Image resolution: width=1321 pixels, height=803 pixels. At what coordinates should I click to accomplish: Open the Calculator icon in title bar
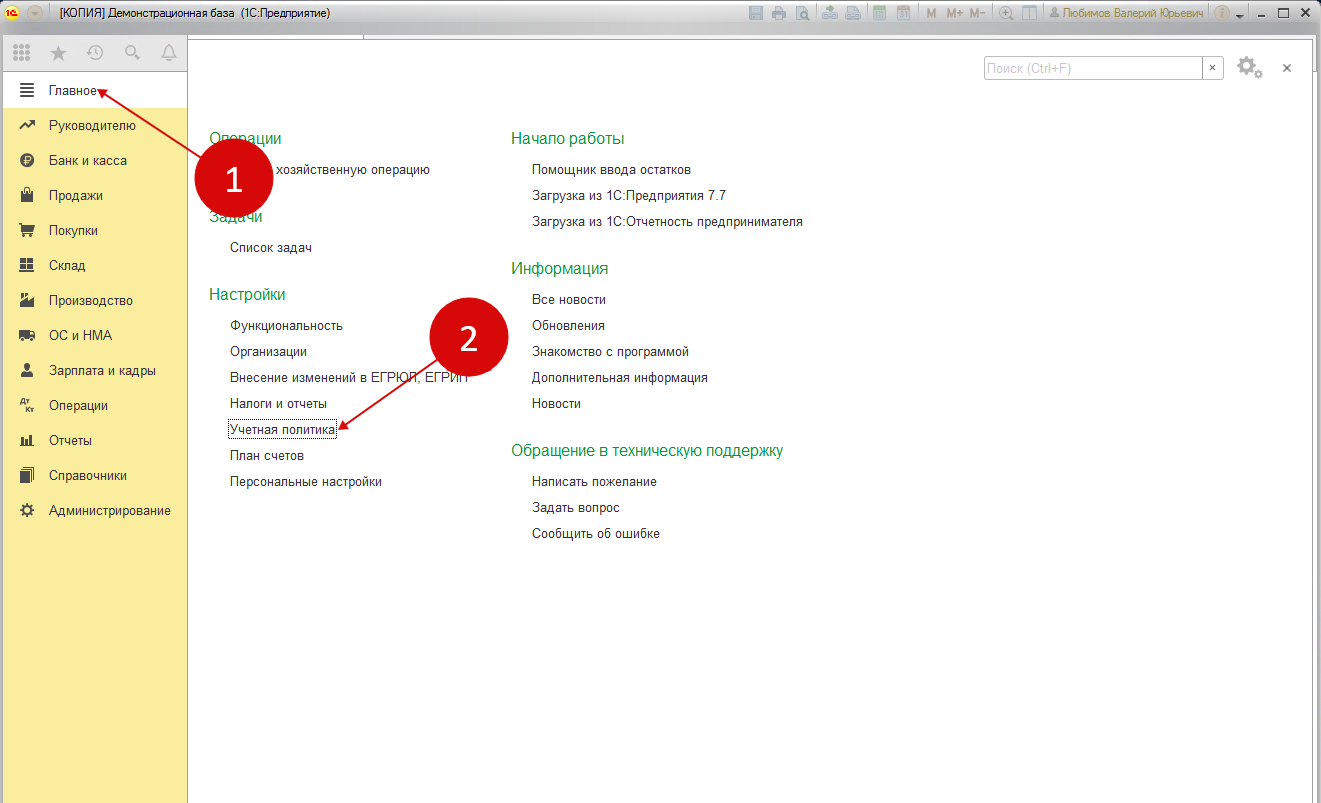879,13
